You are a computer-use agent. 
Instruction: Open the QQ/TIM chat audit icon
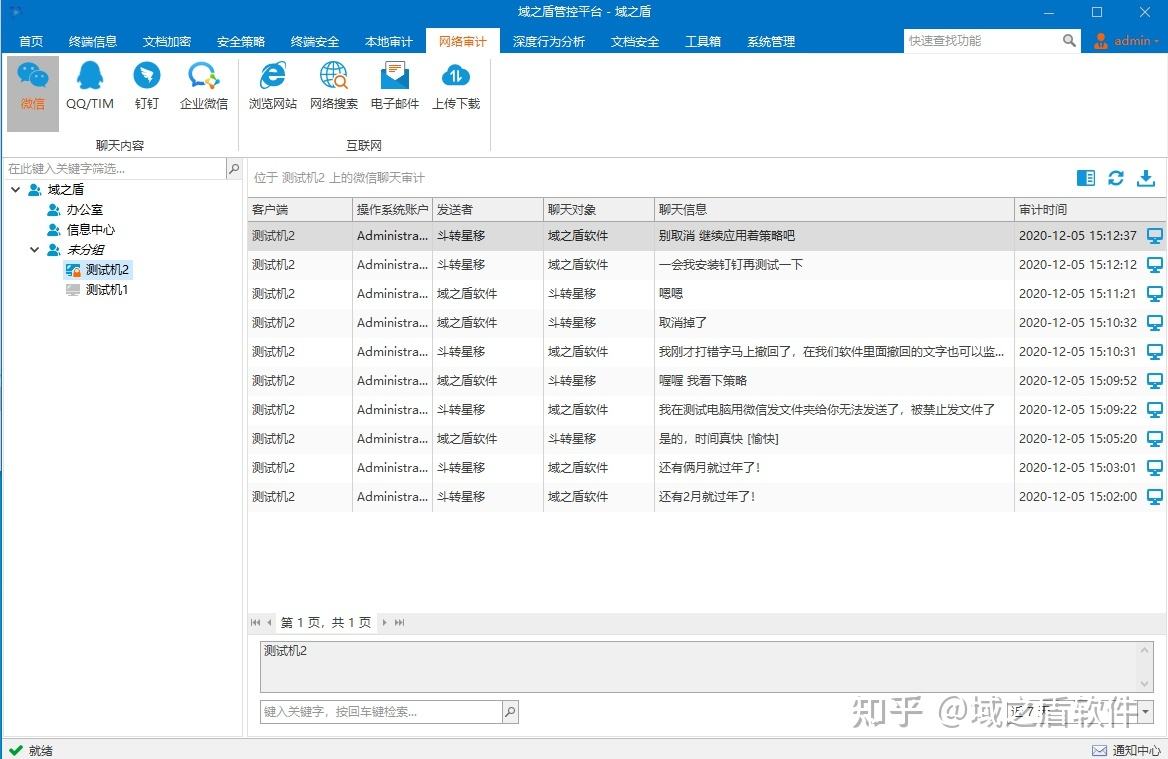click(89, 87)
